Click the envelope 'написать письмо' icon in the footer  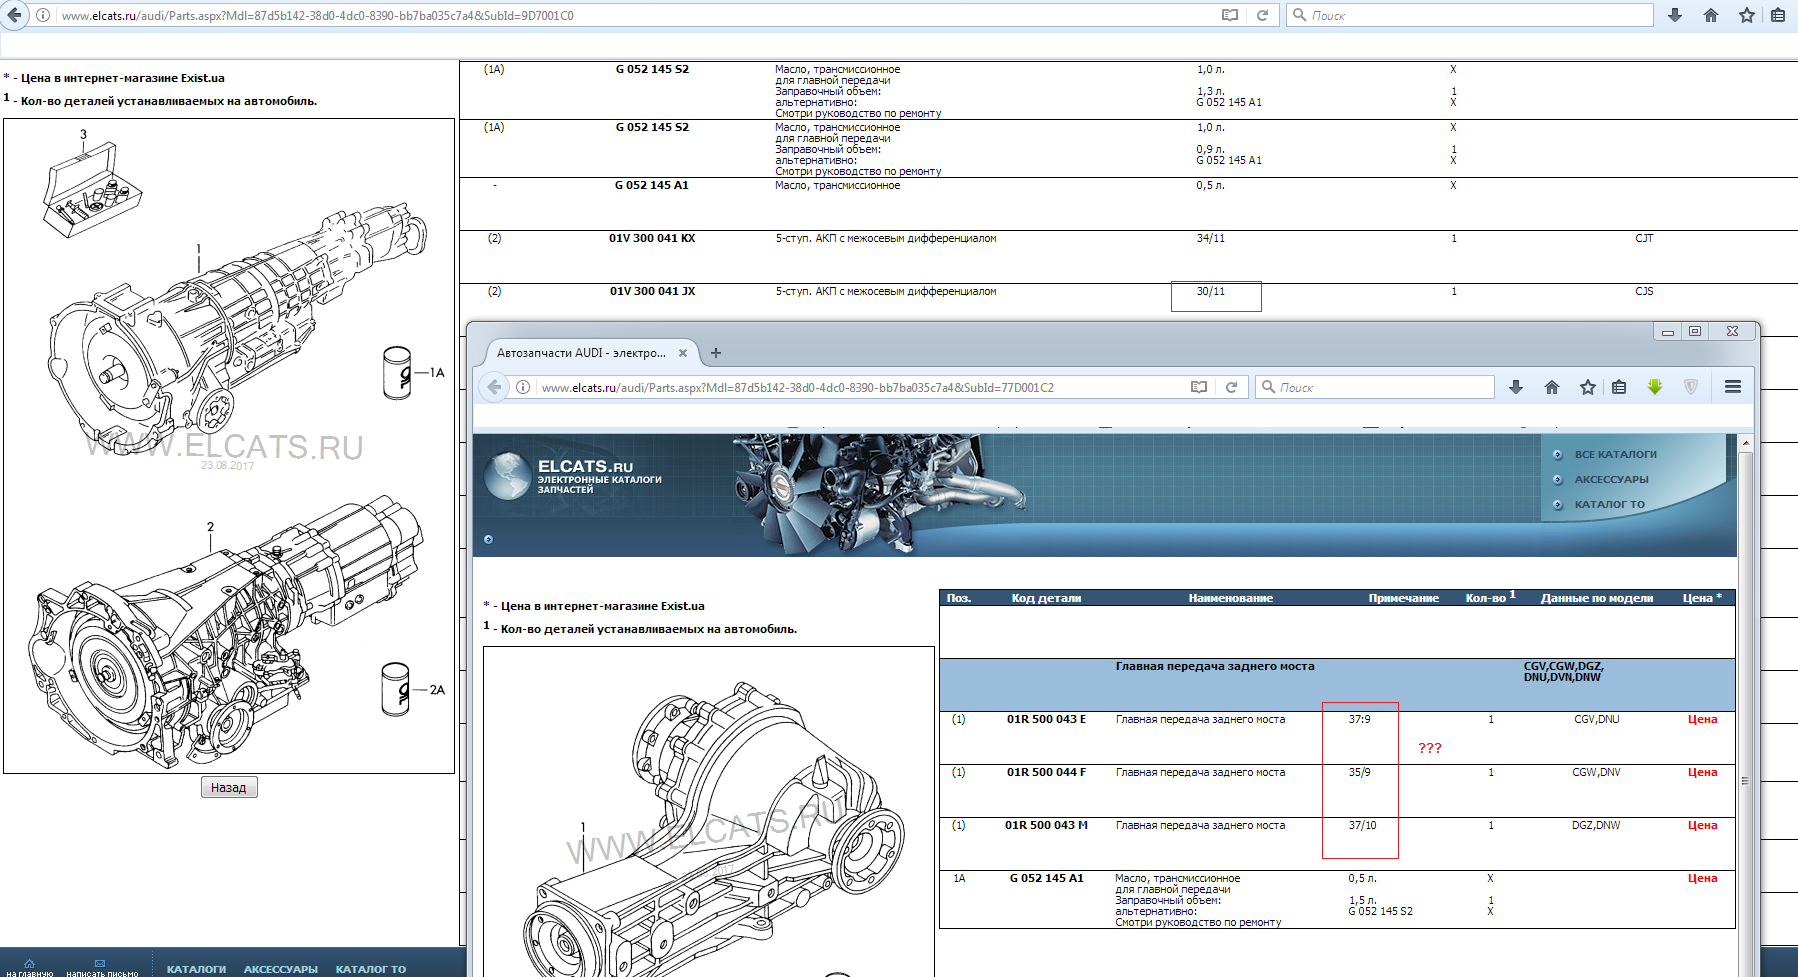tap(100, 964)
